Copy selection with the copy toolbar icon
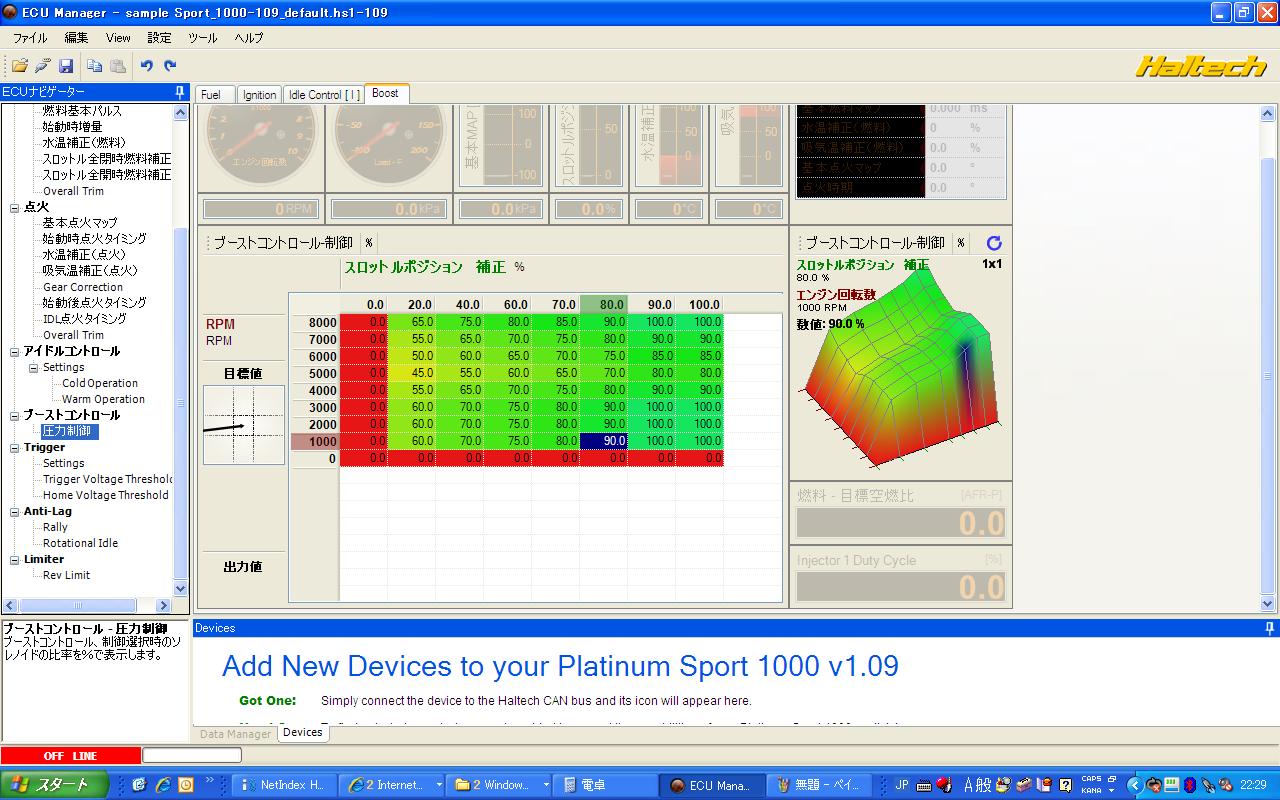 click(95, 66)
